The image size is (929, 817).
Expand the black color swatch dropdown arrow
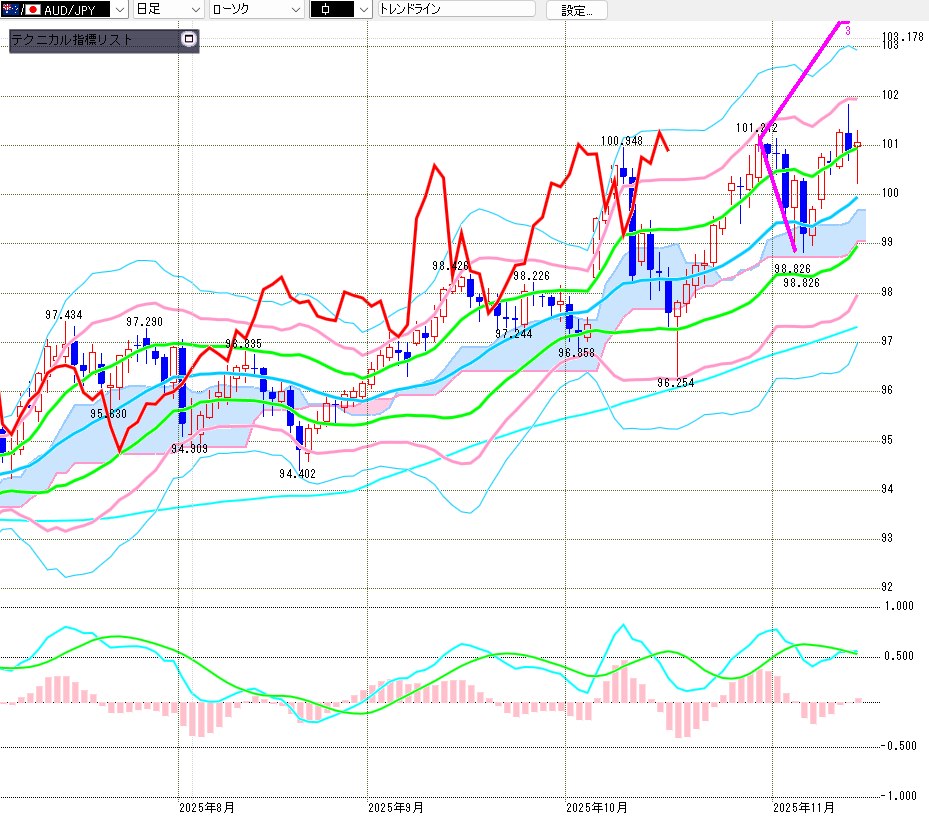pos(362,10)
